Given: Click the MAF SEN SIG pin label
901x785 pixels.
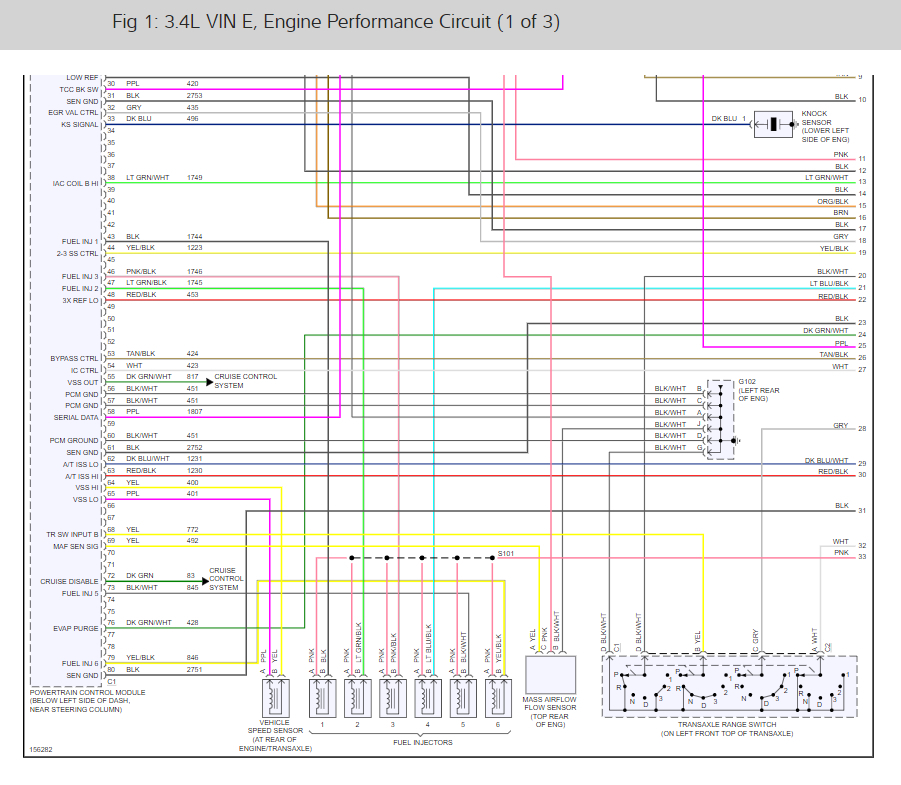Looking at the screenshot, I should coord(76,547).
